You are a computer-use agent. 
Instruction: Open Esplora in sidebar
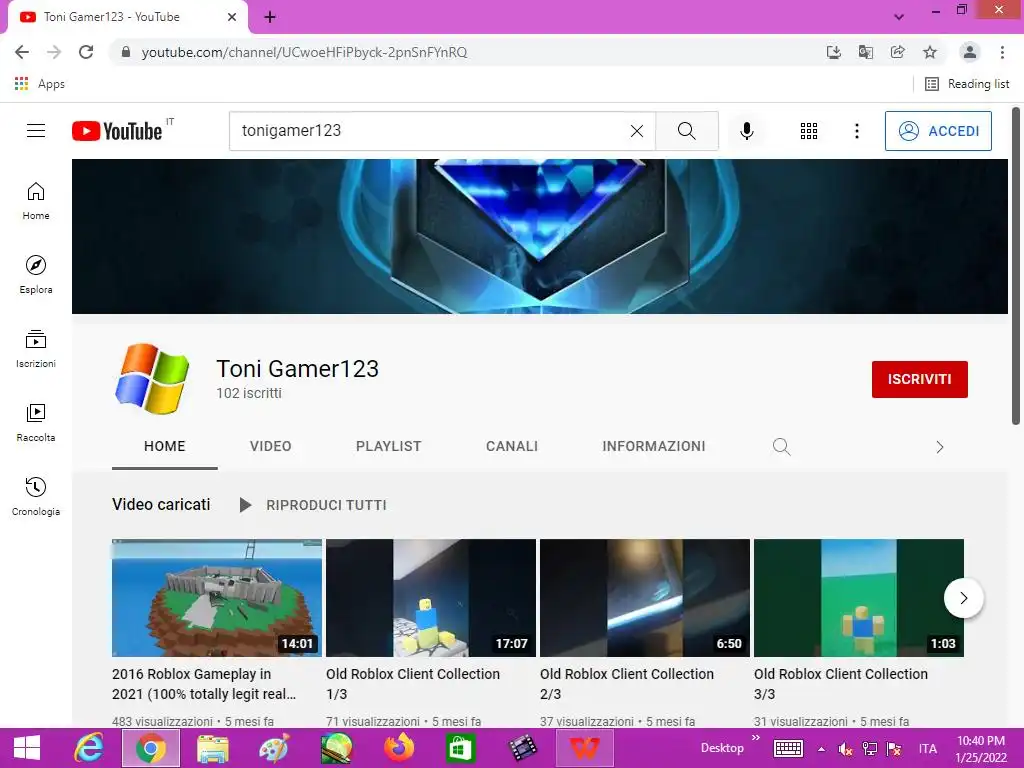pyautogui.click(x=36, y=274)
